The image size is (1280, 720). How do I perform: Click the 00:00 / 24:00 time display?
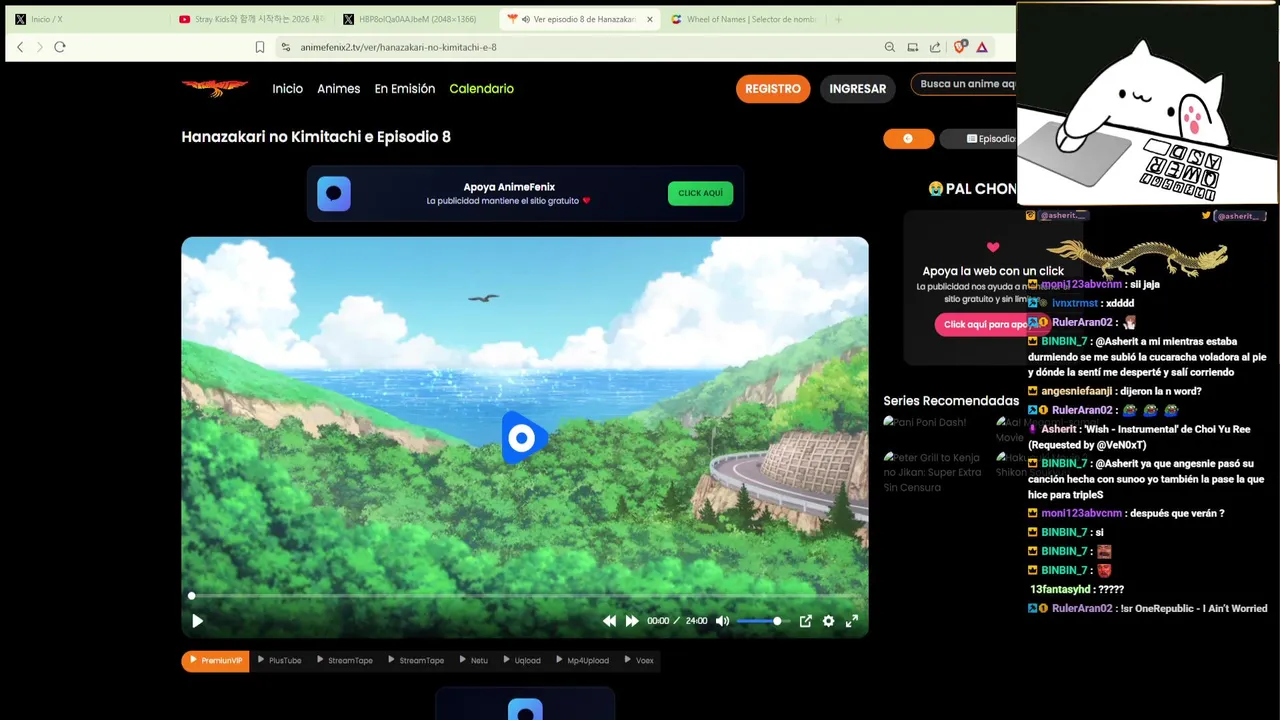point(677,621)
